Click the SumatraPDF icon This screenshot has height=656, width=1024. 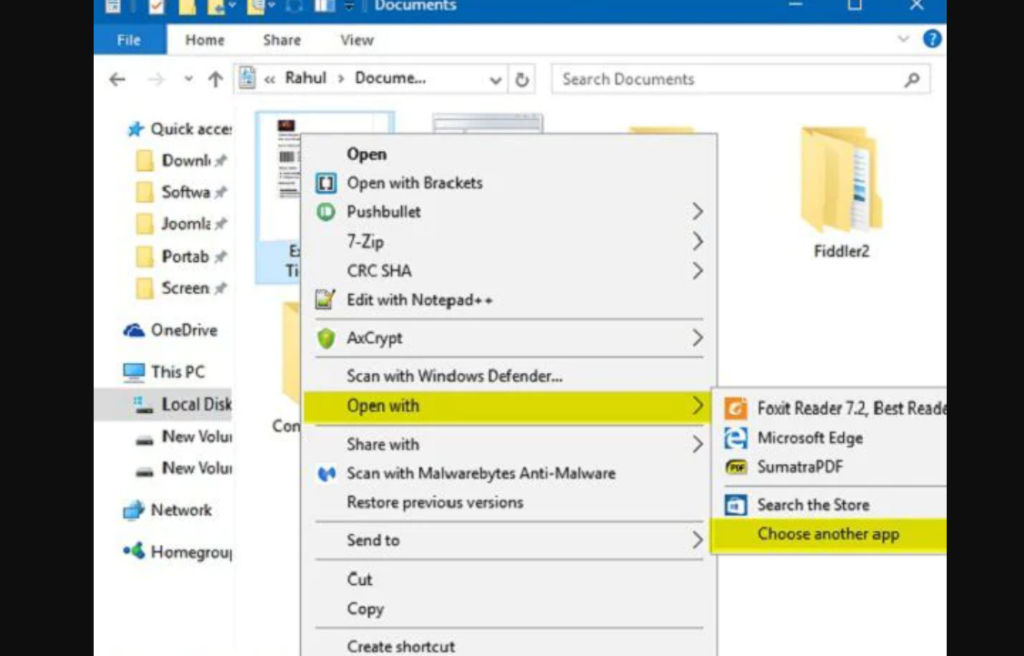(735, 467)
